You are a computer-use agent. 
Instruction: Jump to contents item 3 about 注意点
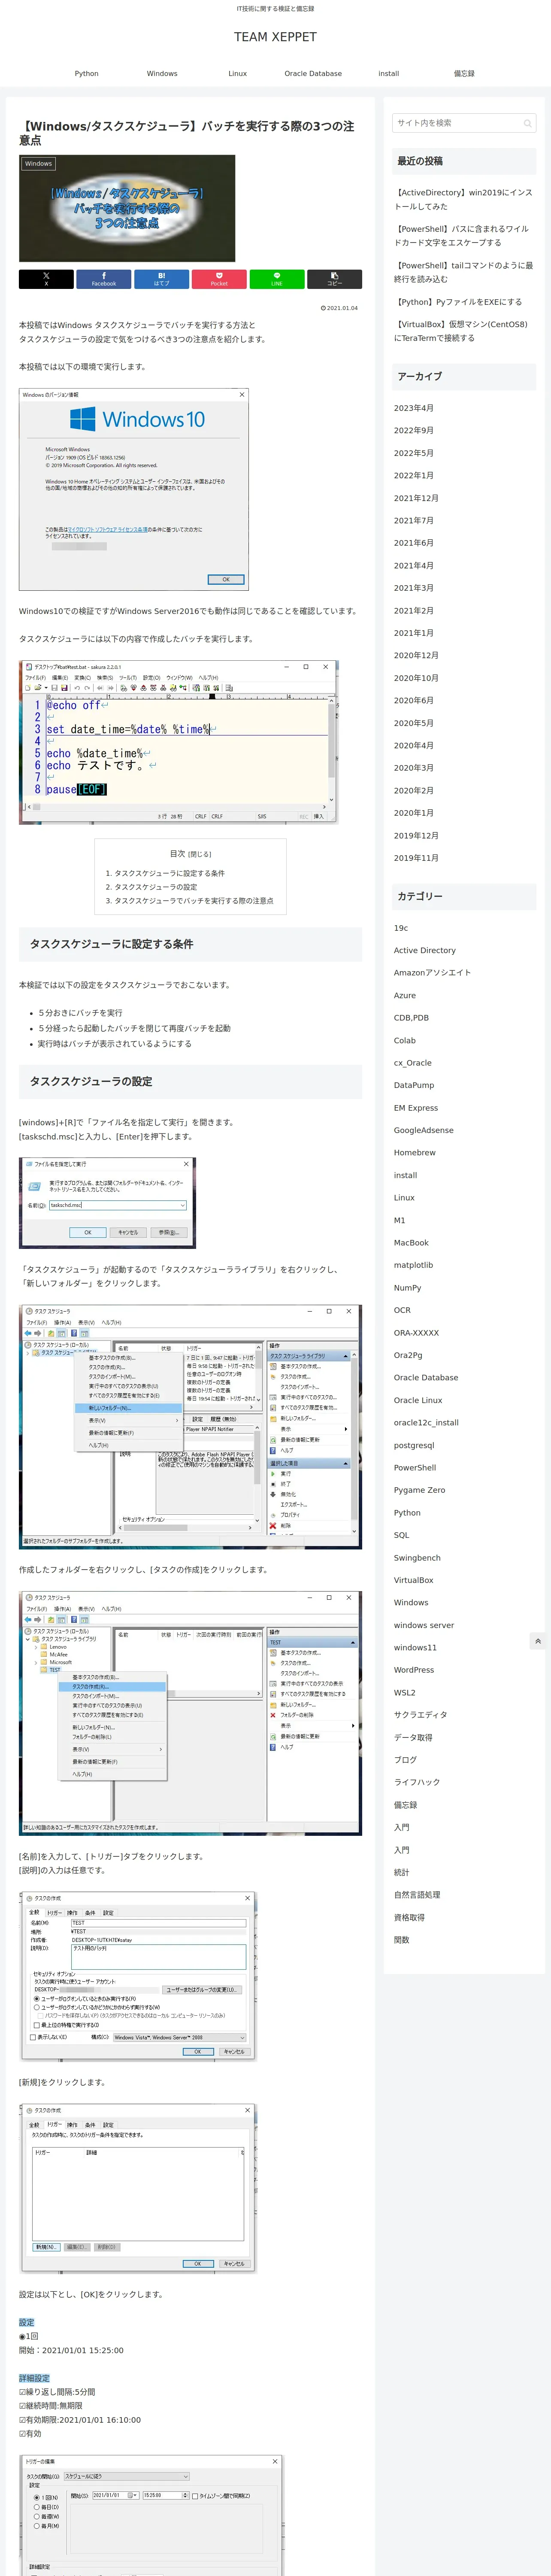[x=193, y=901]
